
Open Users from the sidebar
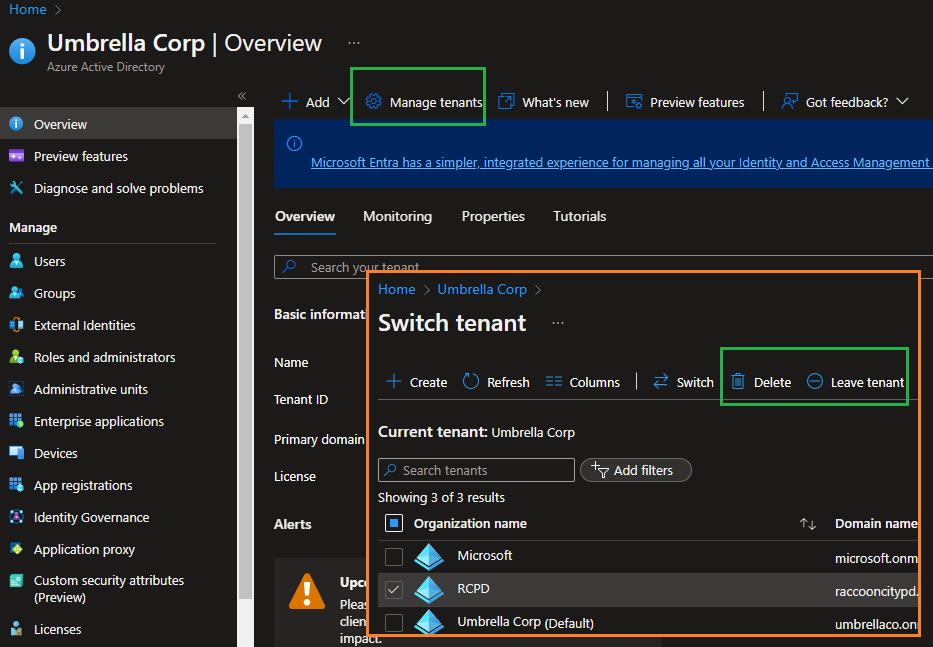pos(47,260)
